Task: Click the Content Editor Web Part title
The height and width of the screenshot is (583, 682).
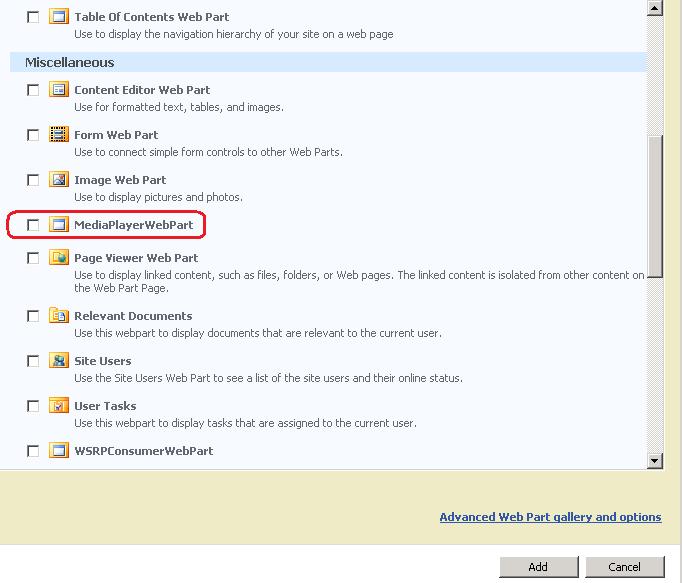Action: pyautogui.click(x=142, y=90)
